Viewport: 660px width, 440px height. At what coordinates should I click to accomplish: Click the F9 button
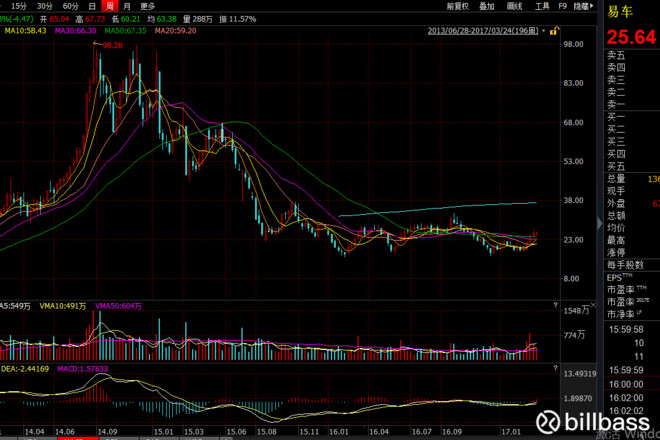(x=565, y=5)
